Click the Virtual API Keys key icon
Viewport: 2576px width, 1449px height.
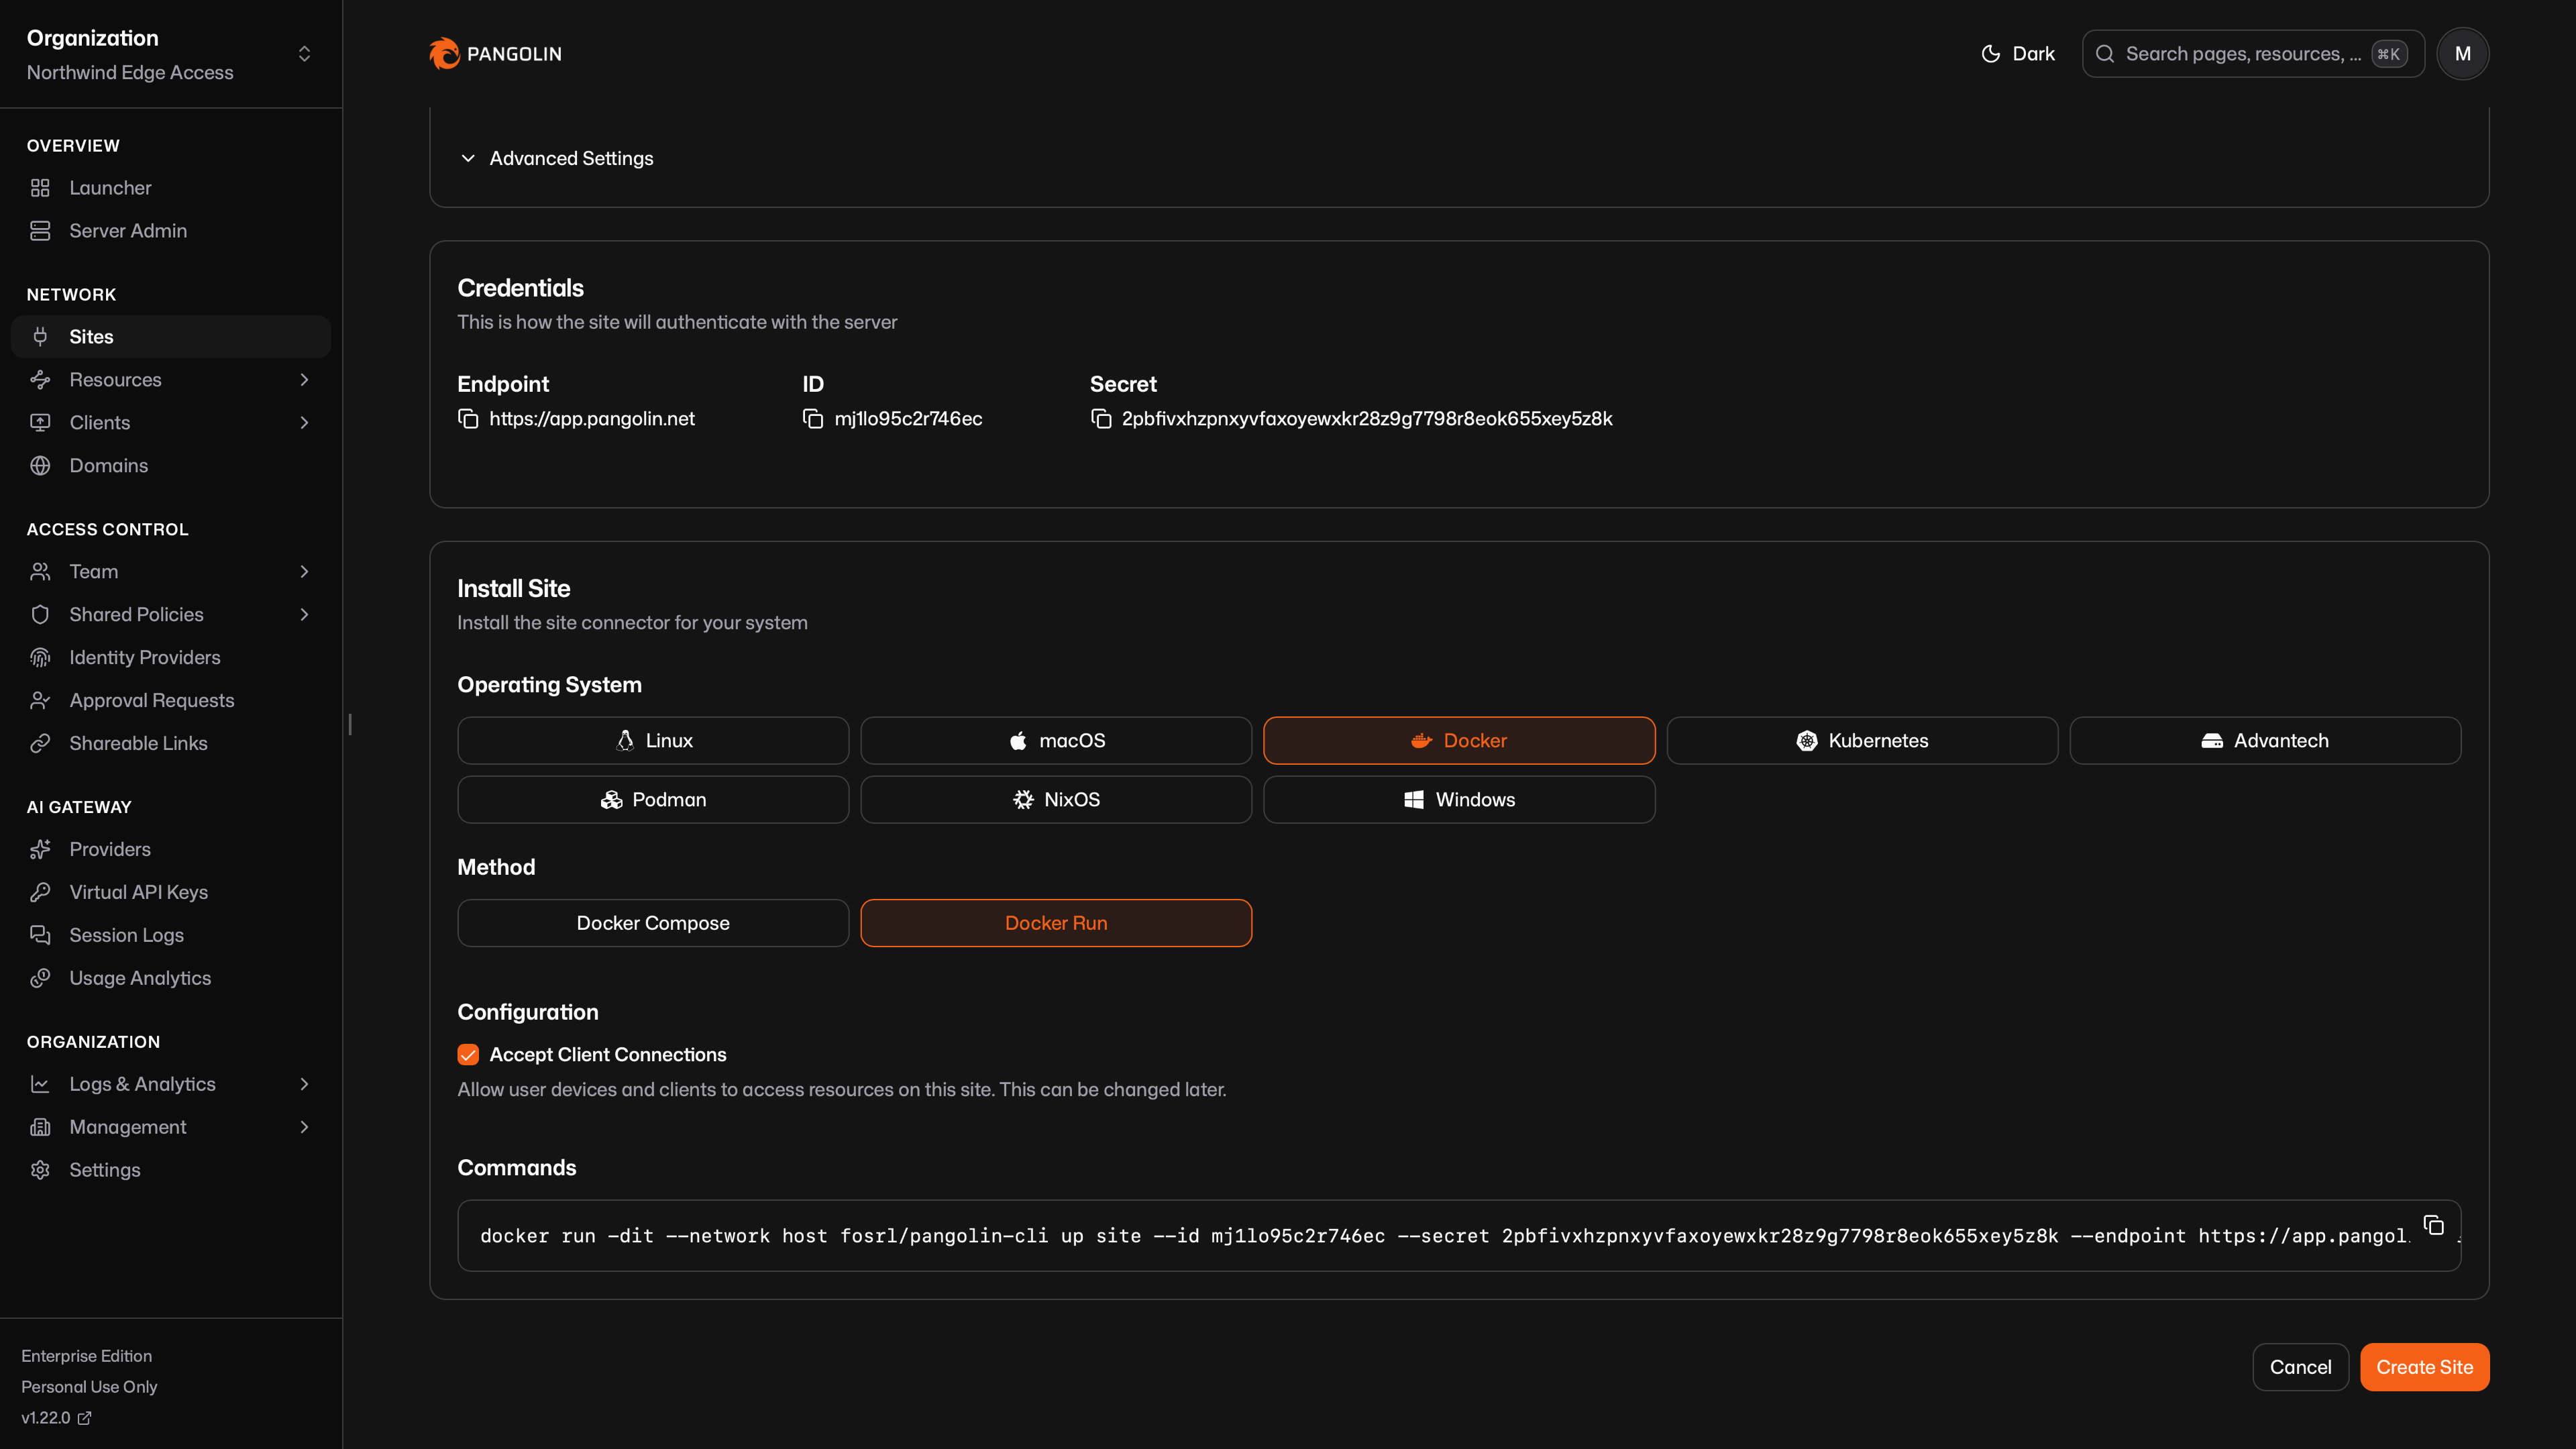pyautogui.click(x=40, y=893)
